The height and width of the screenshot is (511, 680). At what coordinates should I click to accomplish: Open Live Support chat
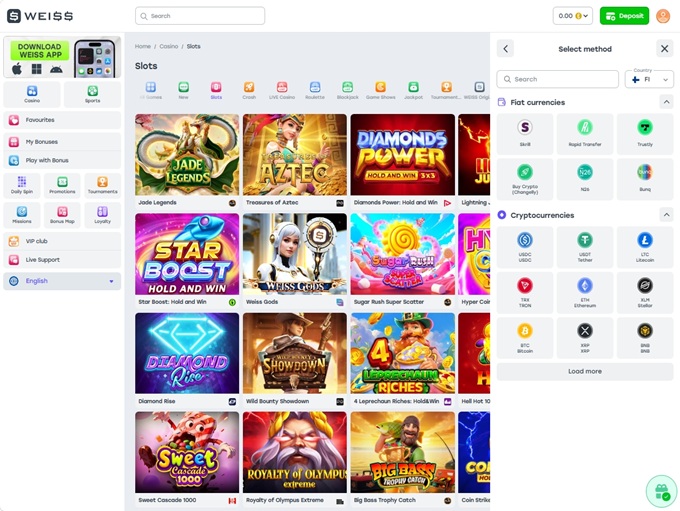click(62, 260)
